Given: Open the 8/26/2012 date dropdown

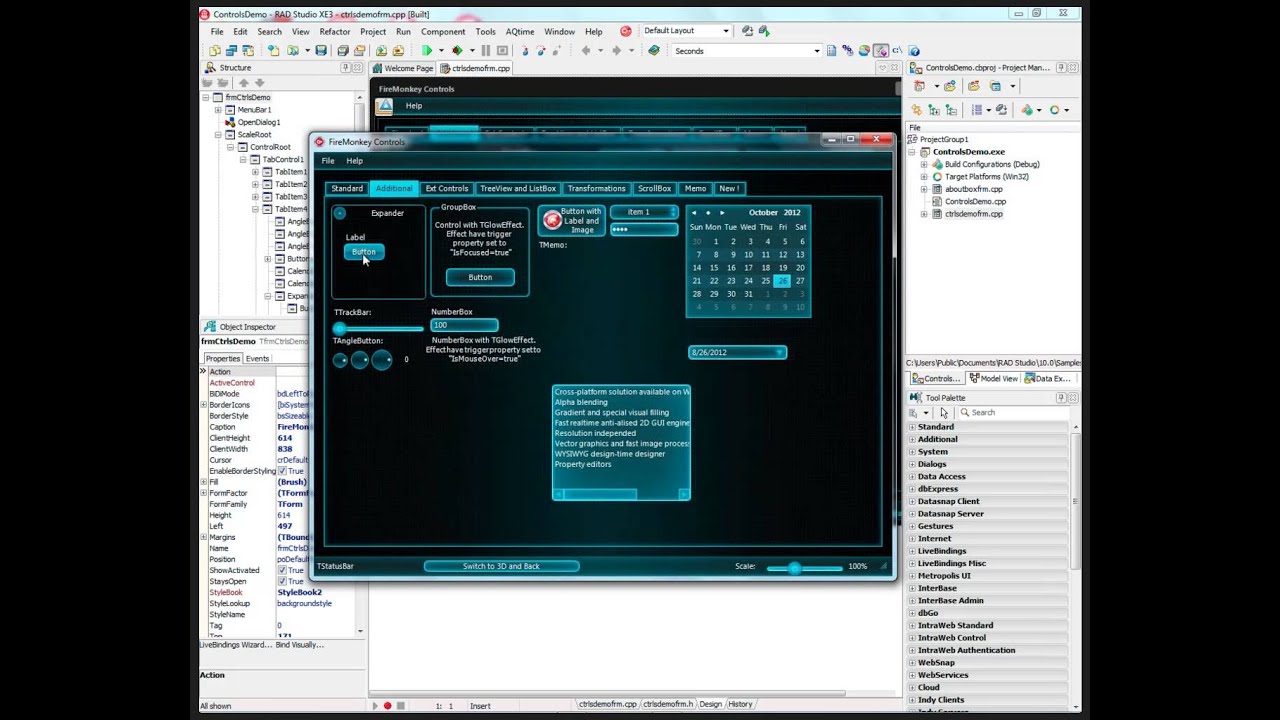Looking at the screenshot, I should pyautogui.click(x=738, y=352).
